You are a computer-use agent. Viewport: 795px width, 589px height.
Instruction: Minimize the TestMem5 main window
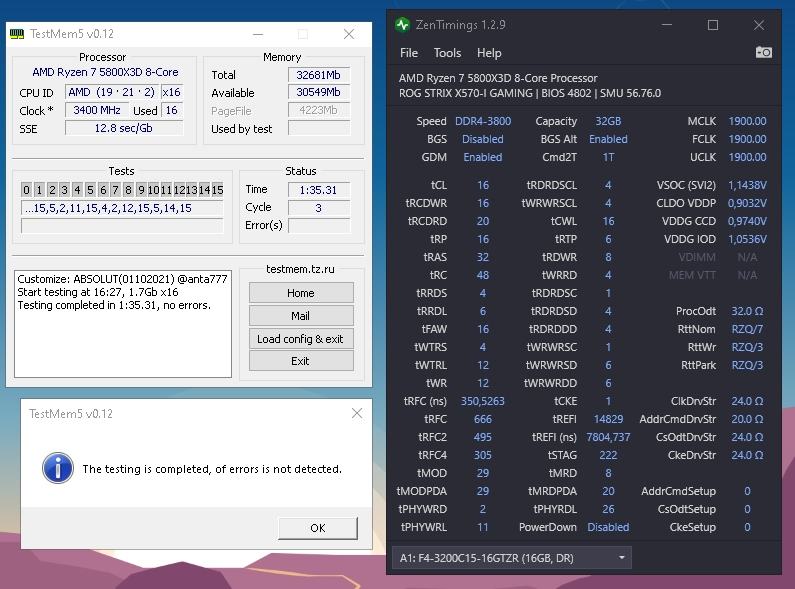[x=258, y=34]
